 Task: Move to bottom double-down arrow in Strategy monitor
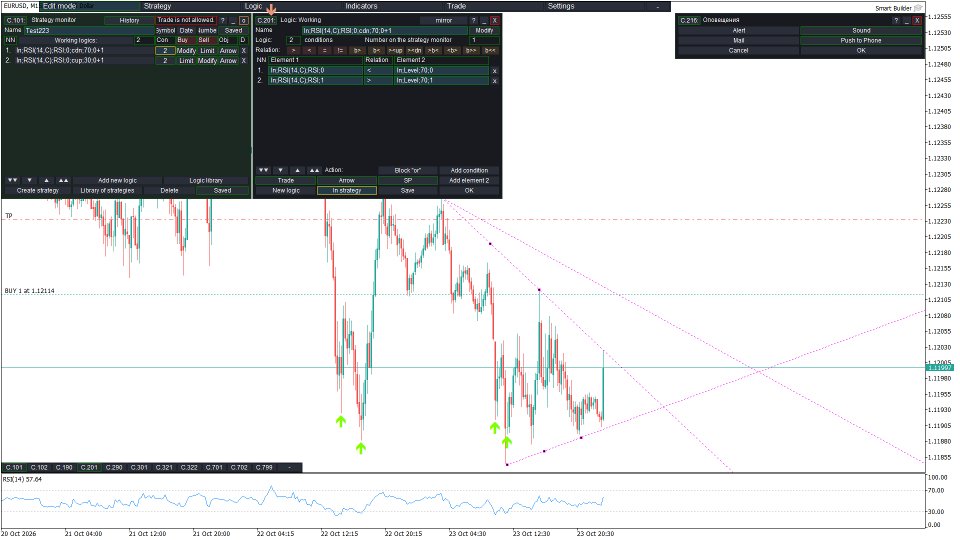(12, 181)
